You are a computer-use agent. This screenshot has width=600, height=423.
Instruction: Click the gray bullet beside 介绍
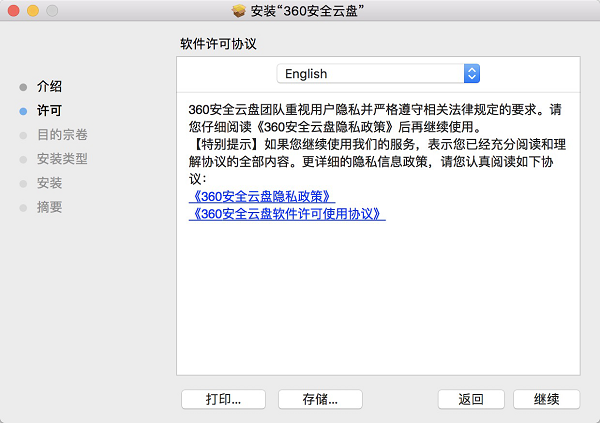23,87
